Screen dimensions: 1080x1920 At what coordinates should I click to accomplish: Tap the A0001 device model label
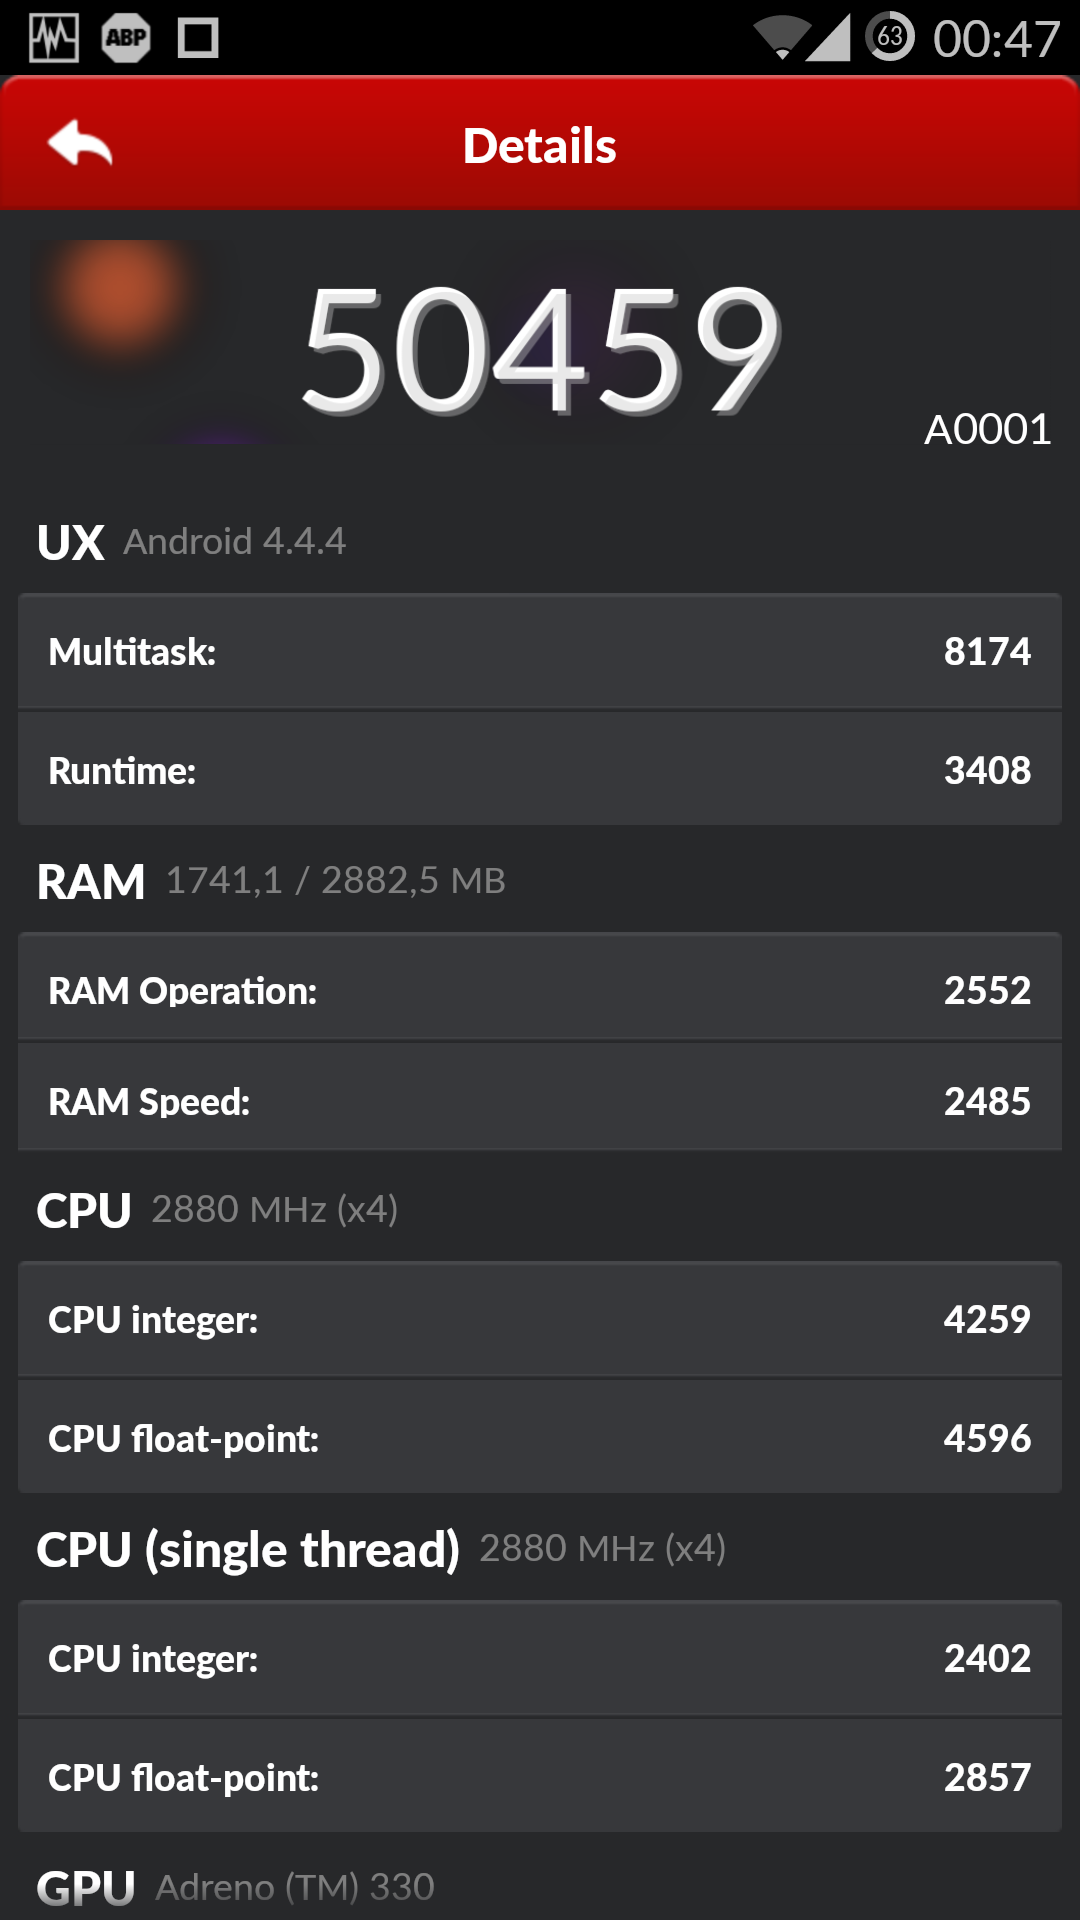tap(987, 430)
